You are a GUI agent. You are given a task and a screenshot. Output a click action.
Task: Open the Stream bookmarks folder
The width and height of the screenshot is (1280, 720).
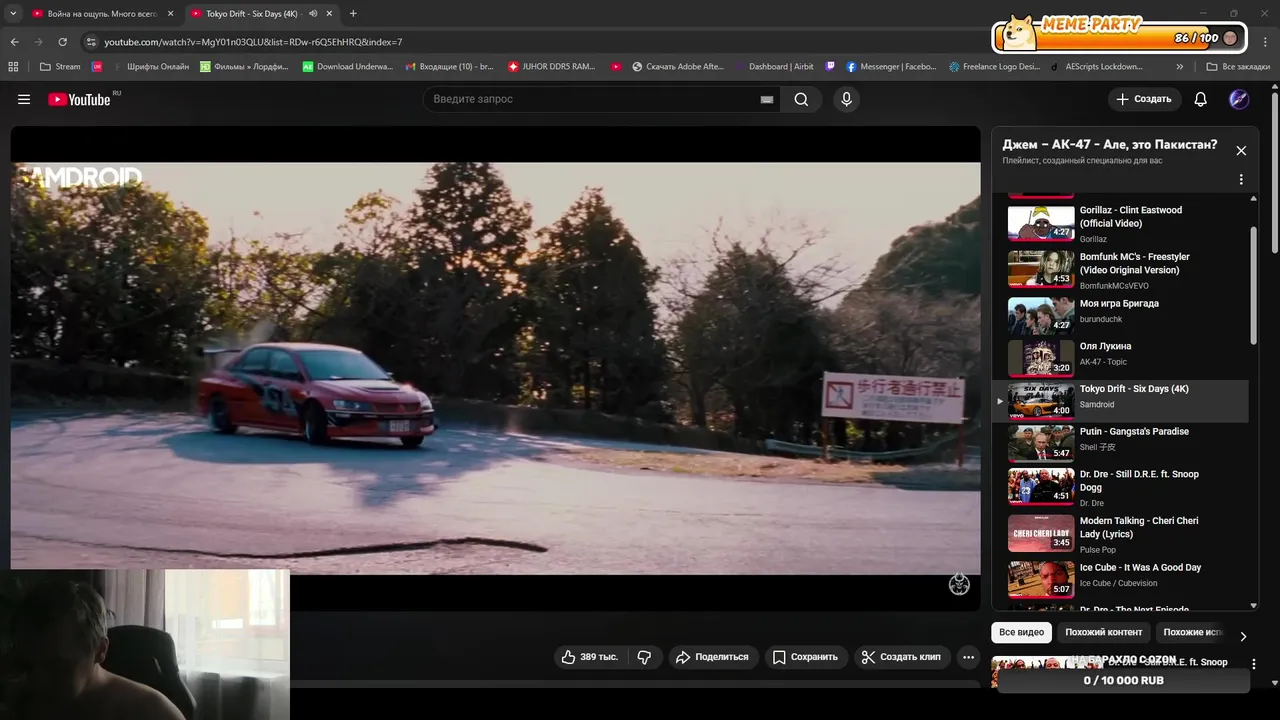pos(60,67)
